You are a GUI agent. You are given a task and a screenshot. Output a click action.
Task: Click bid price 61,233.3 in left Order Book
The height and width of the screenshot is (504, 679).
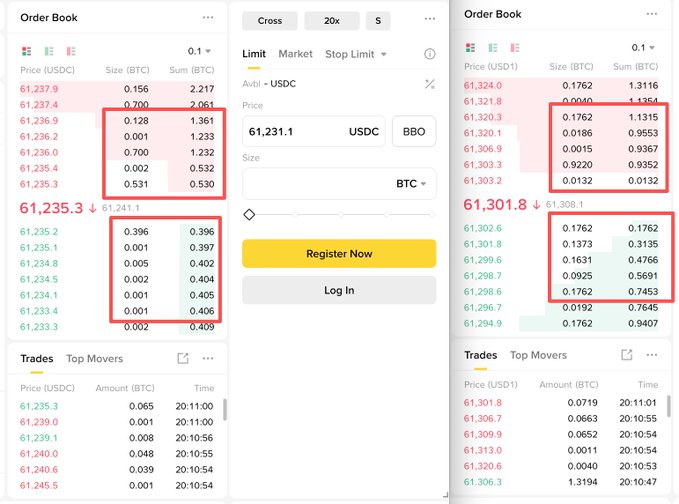[x=39, y=327]
